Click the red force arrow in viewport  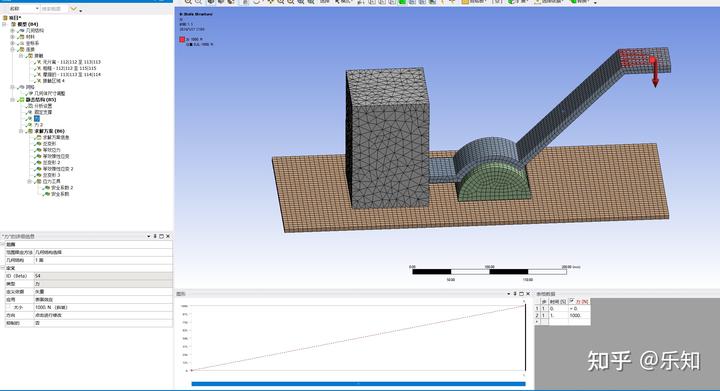(x=654, y=72)
